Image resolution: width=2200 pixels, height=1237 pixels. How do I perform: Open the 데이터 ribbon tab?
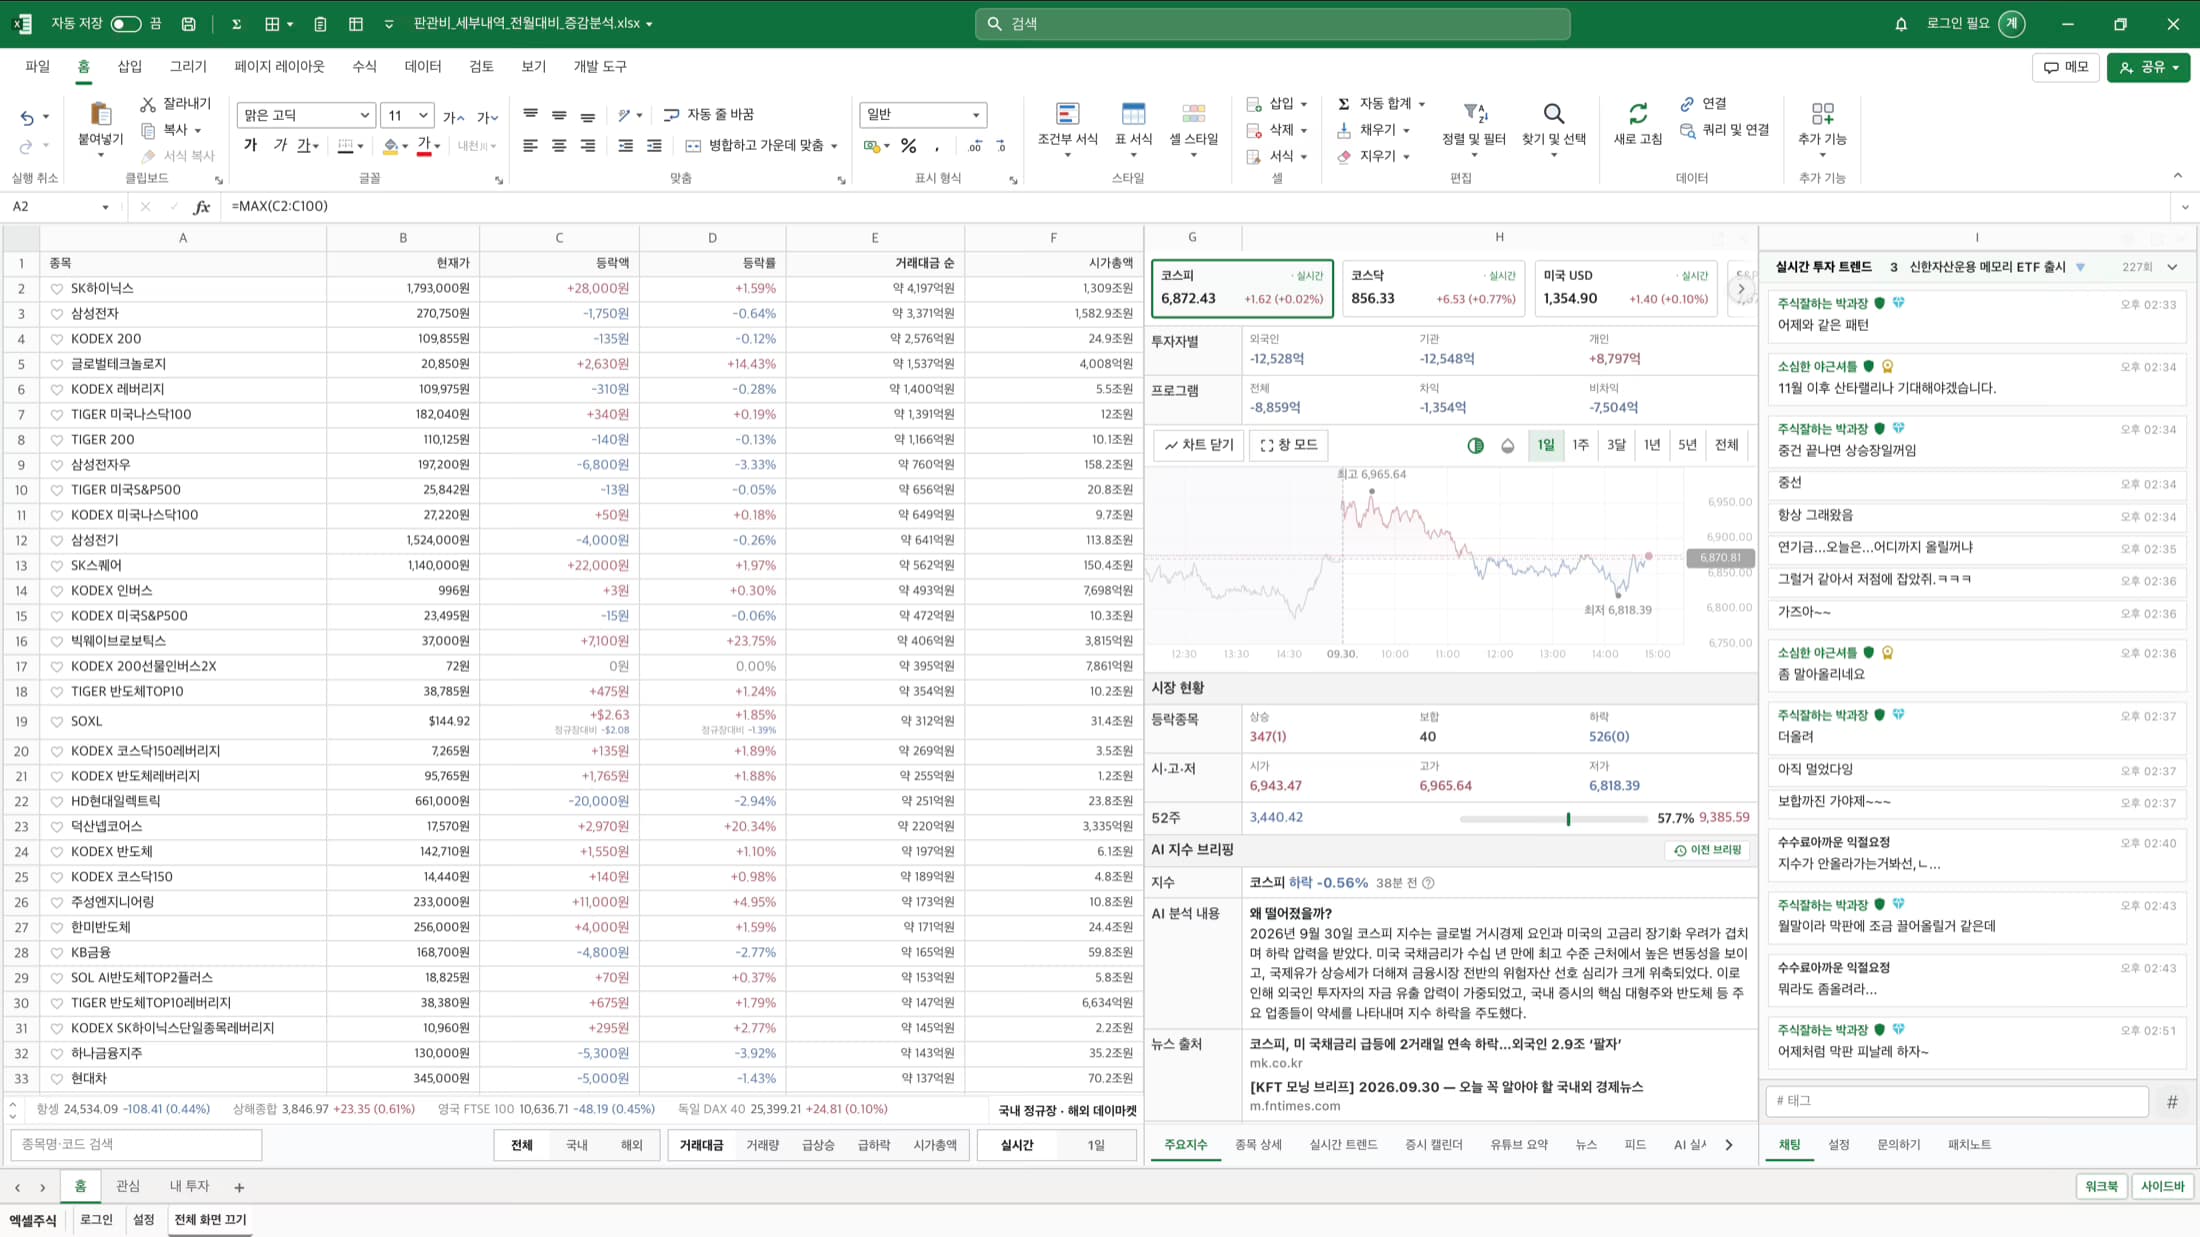pyautogui.click(x=423, y=67)
